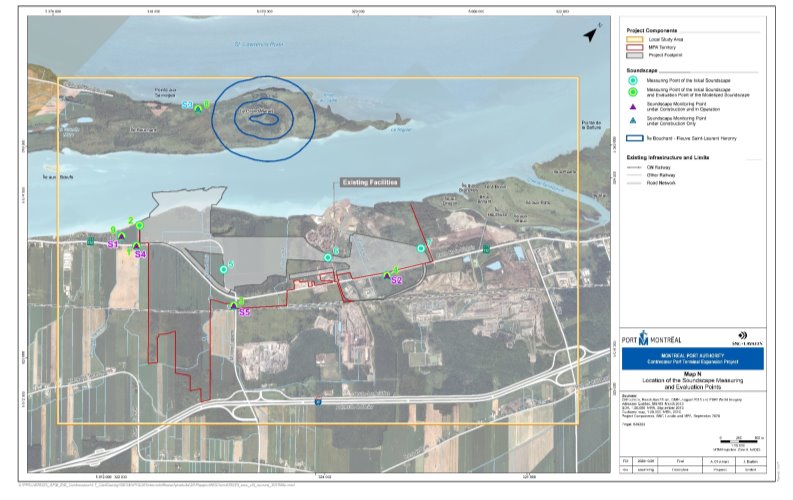This screenshot has width=793, height=500.
Task: Click the Sources text block in title panel
Action: click(682, 406)
